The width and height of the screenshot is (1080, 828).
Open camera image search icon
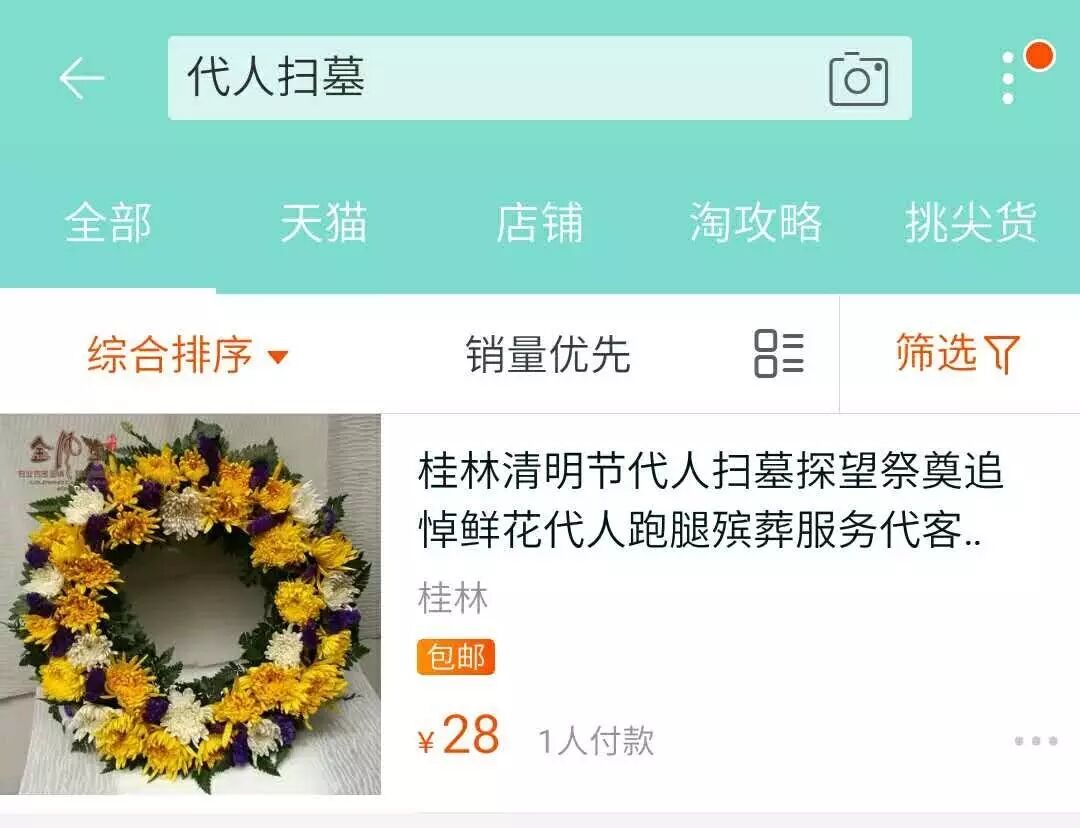(x=858, y=79)
